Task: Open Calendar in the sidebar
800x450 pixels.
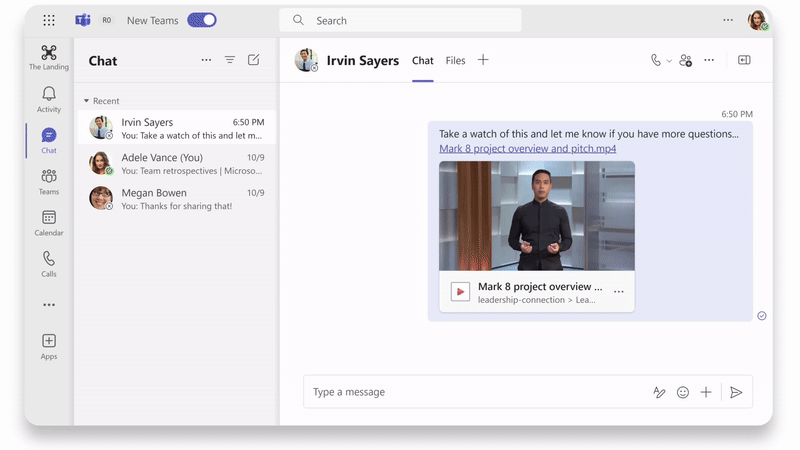Action: [49, 223]
